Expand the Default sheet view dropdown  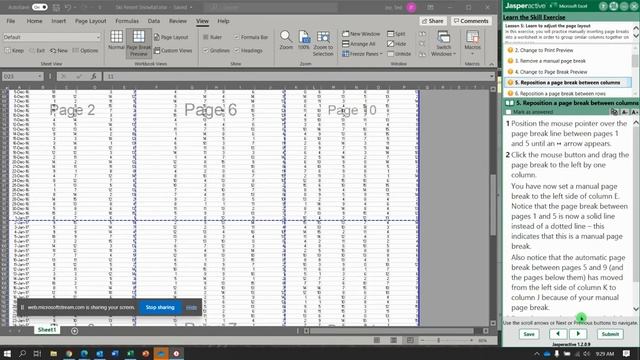pyautogui.click(x=98, y=37)
